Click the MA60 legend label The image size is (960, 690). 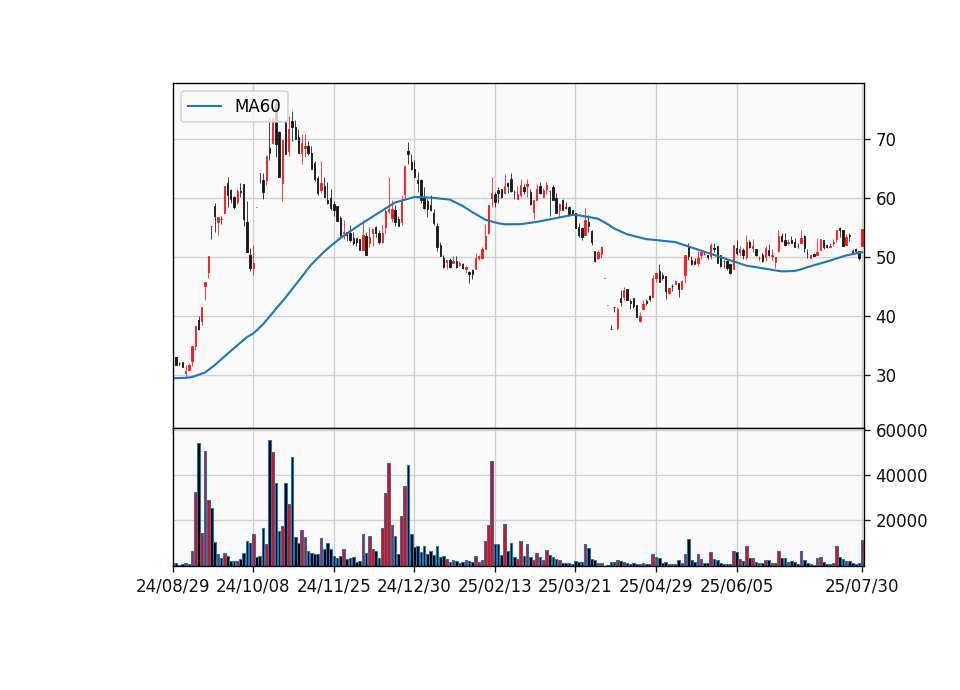[257, 106]
